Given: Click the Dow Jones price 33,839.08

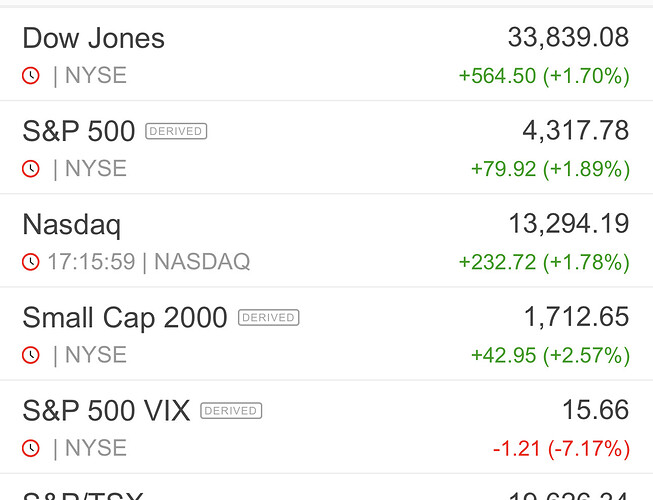Looking at the screenshot, I should pyautogui.click(x=568, y=38).
